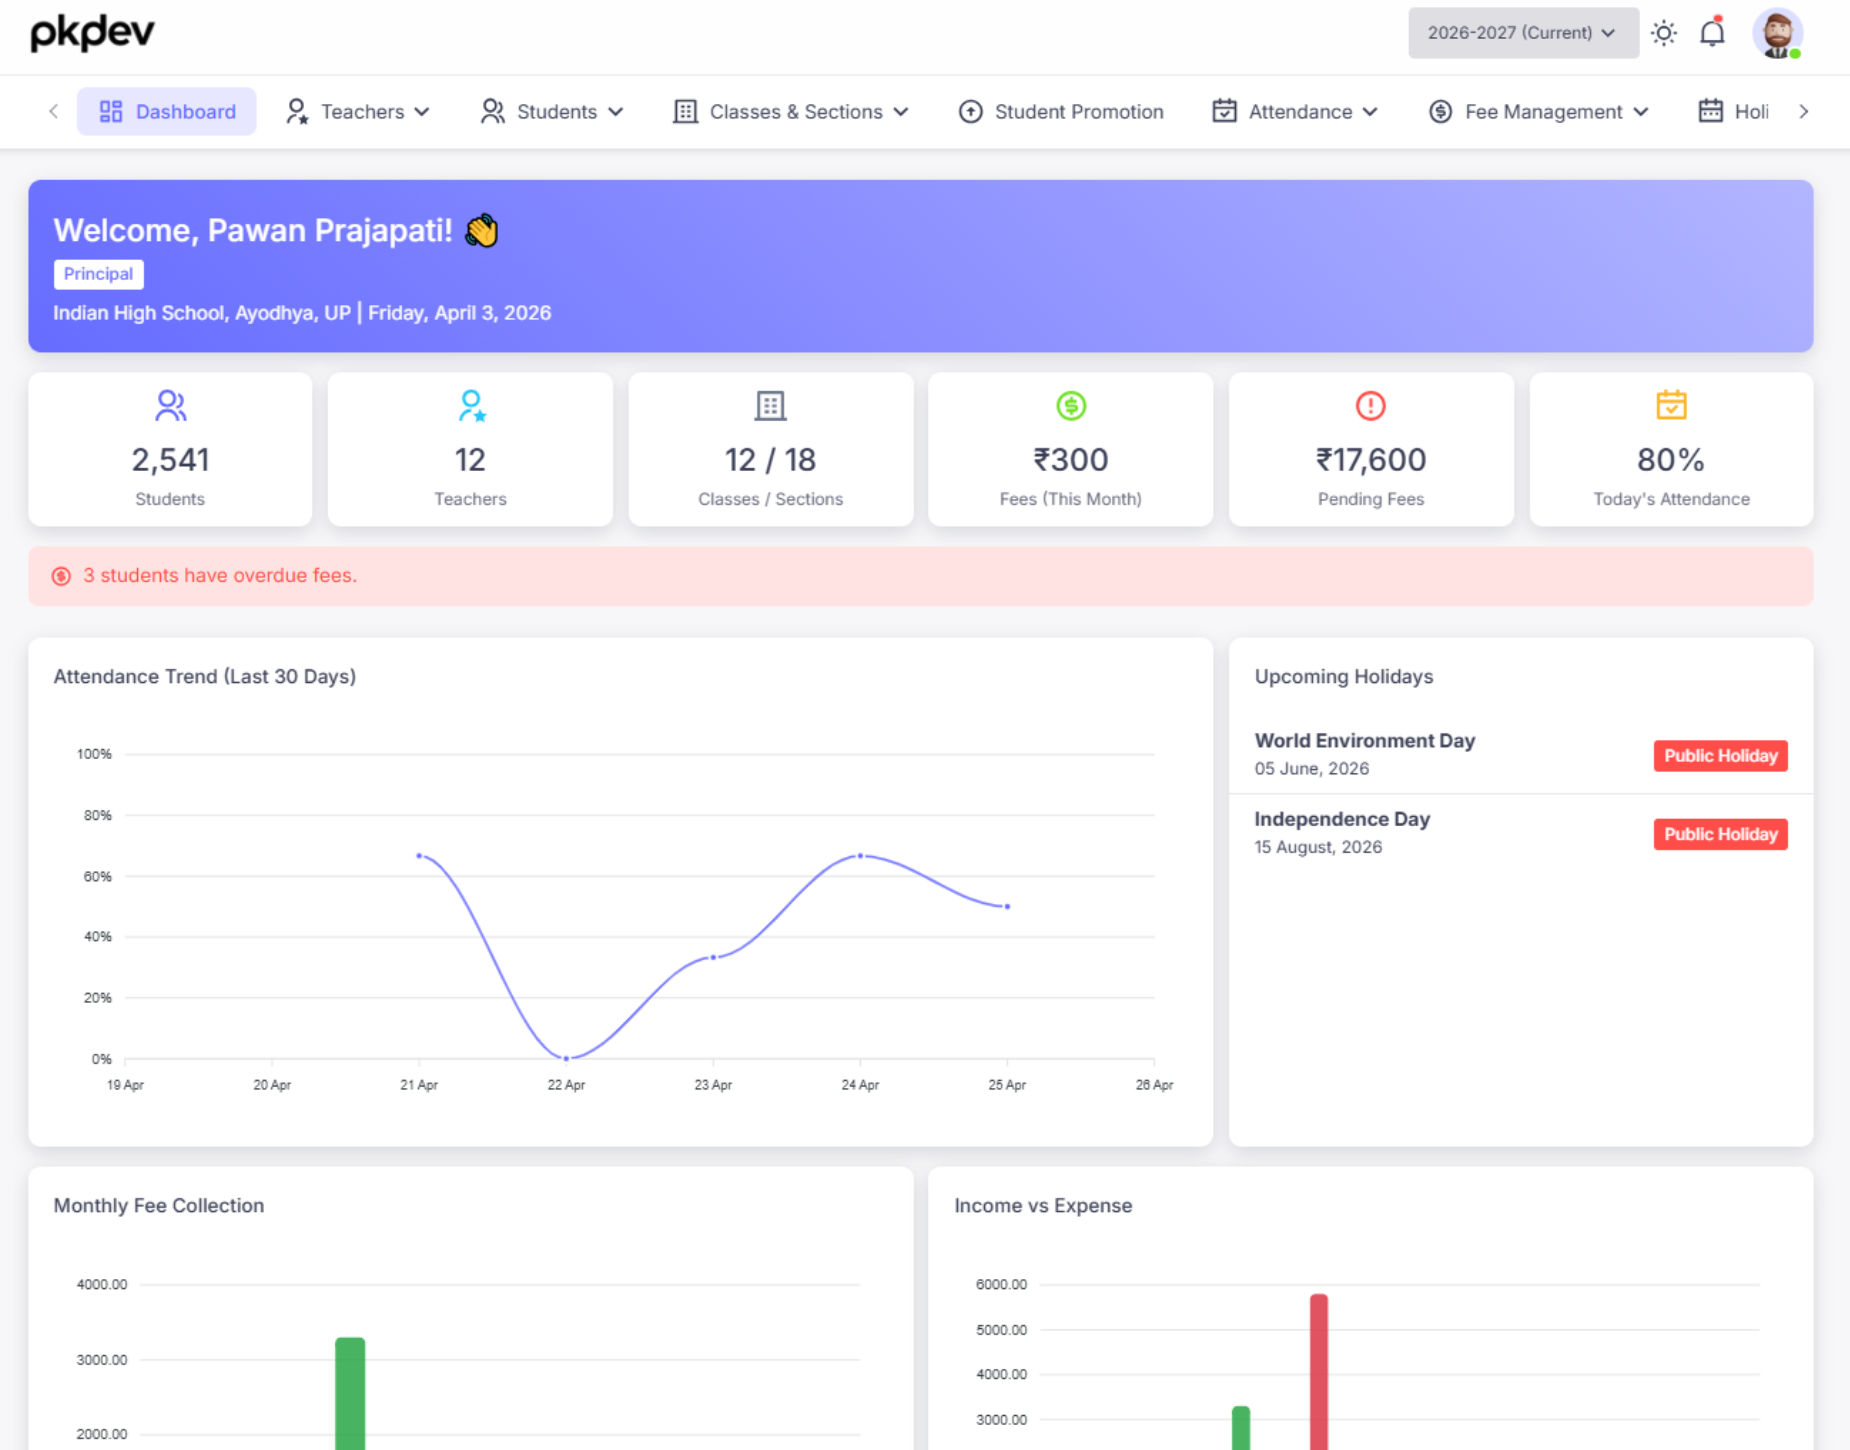Open the Students menu

[553, 111]
